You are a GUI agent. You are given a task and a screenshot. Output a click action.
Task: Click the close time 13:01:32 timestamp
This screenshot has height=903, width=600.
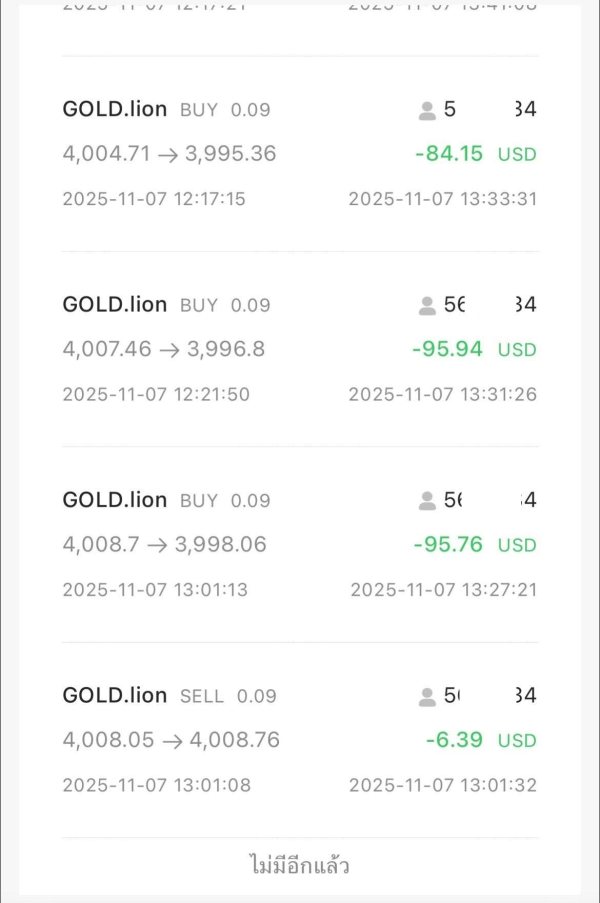coord(442,785)
